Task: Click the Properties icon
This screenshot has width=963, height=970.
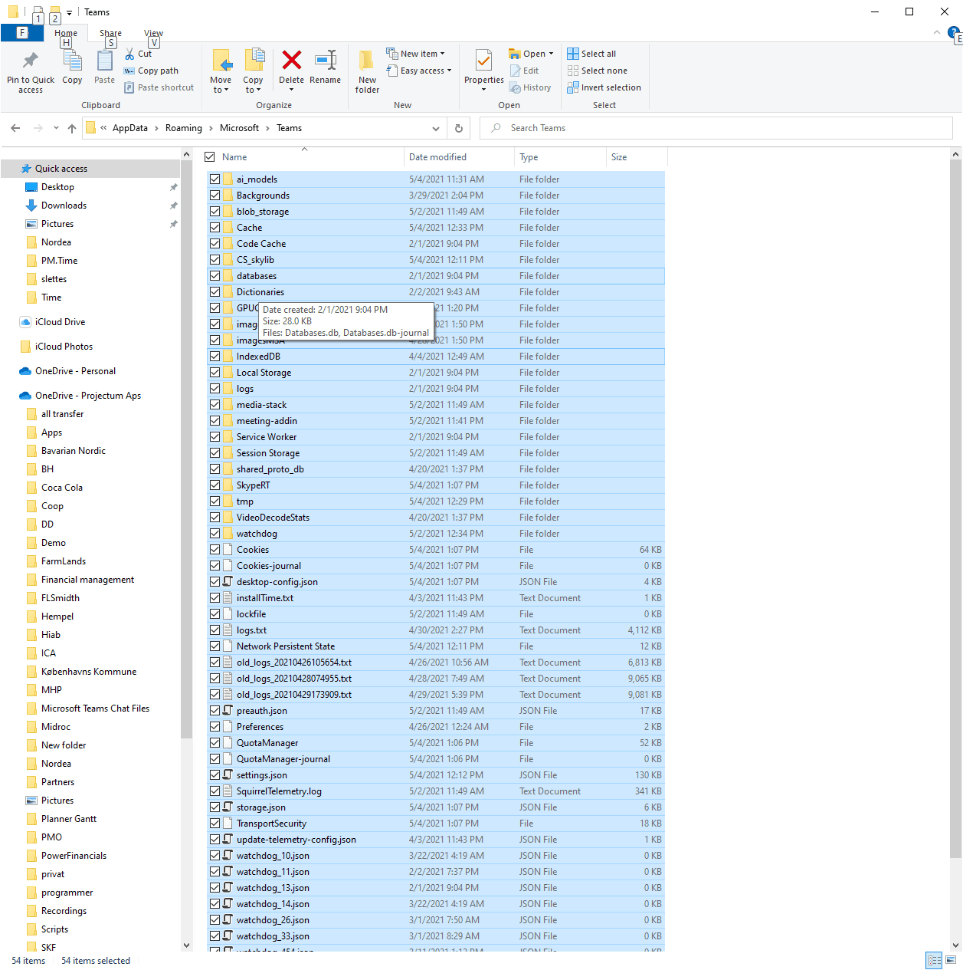Action: tap(484, 61)
